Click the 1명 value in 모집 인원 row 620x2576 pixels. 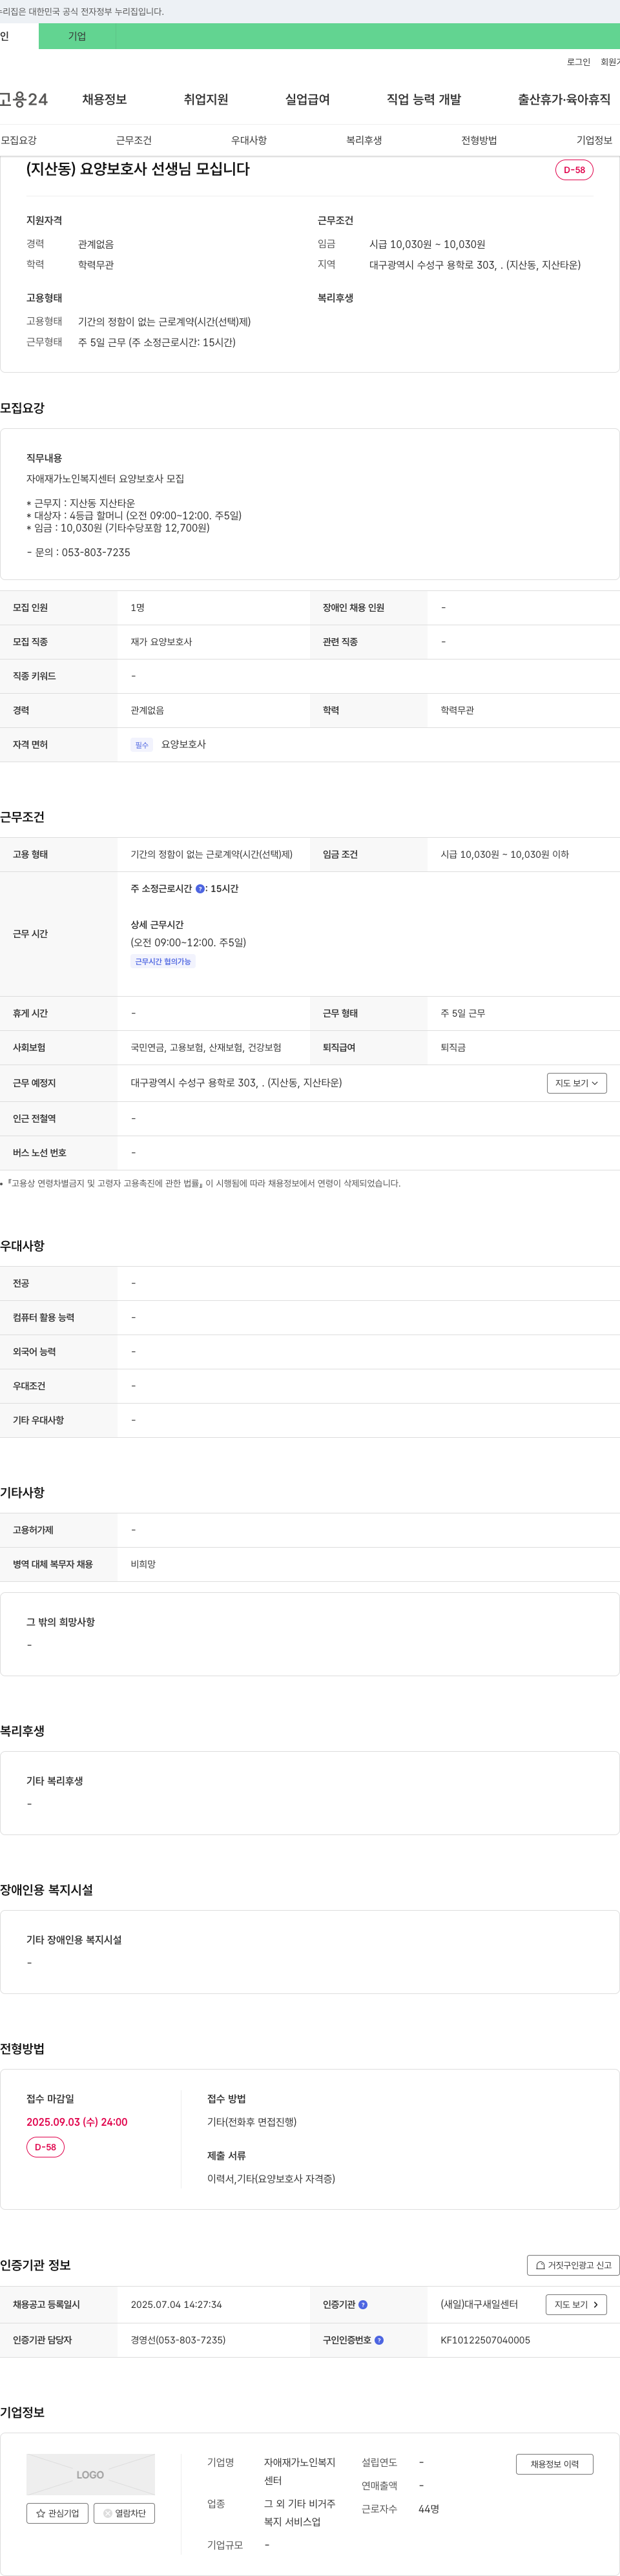[x=137, y=608]
